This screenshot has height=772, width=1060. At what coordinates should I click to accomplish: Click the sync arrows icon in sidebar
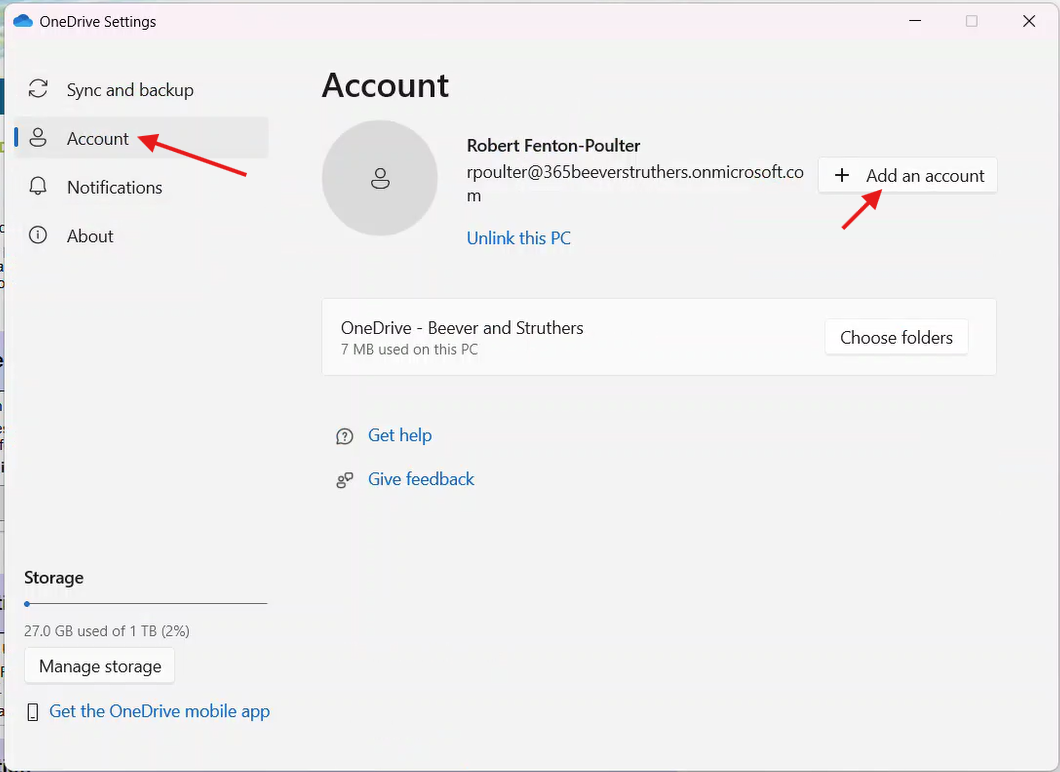click(x=38, y=90)
